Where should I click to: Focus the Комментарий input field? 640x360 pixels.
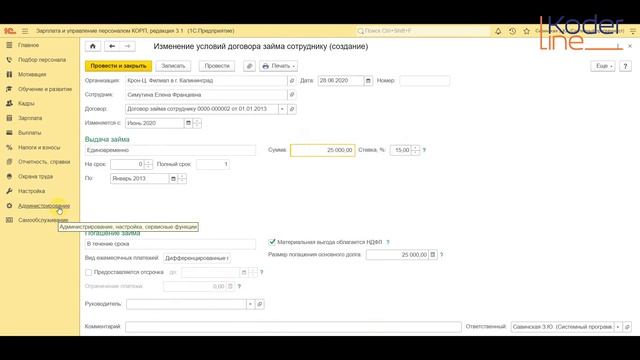pos(293,327)
